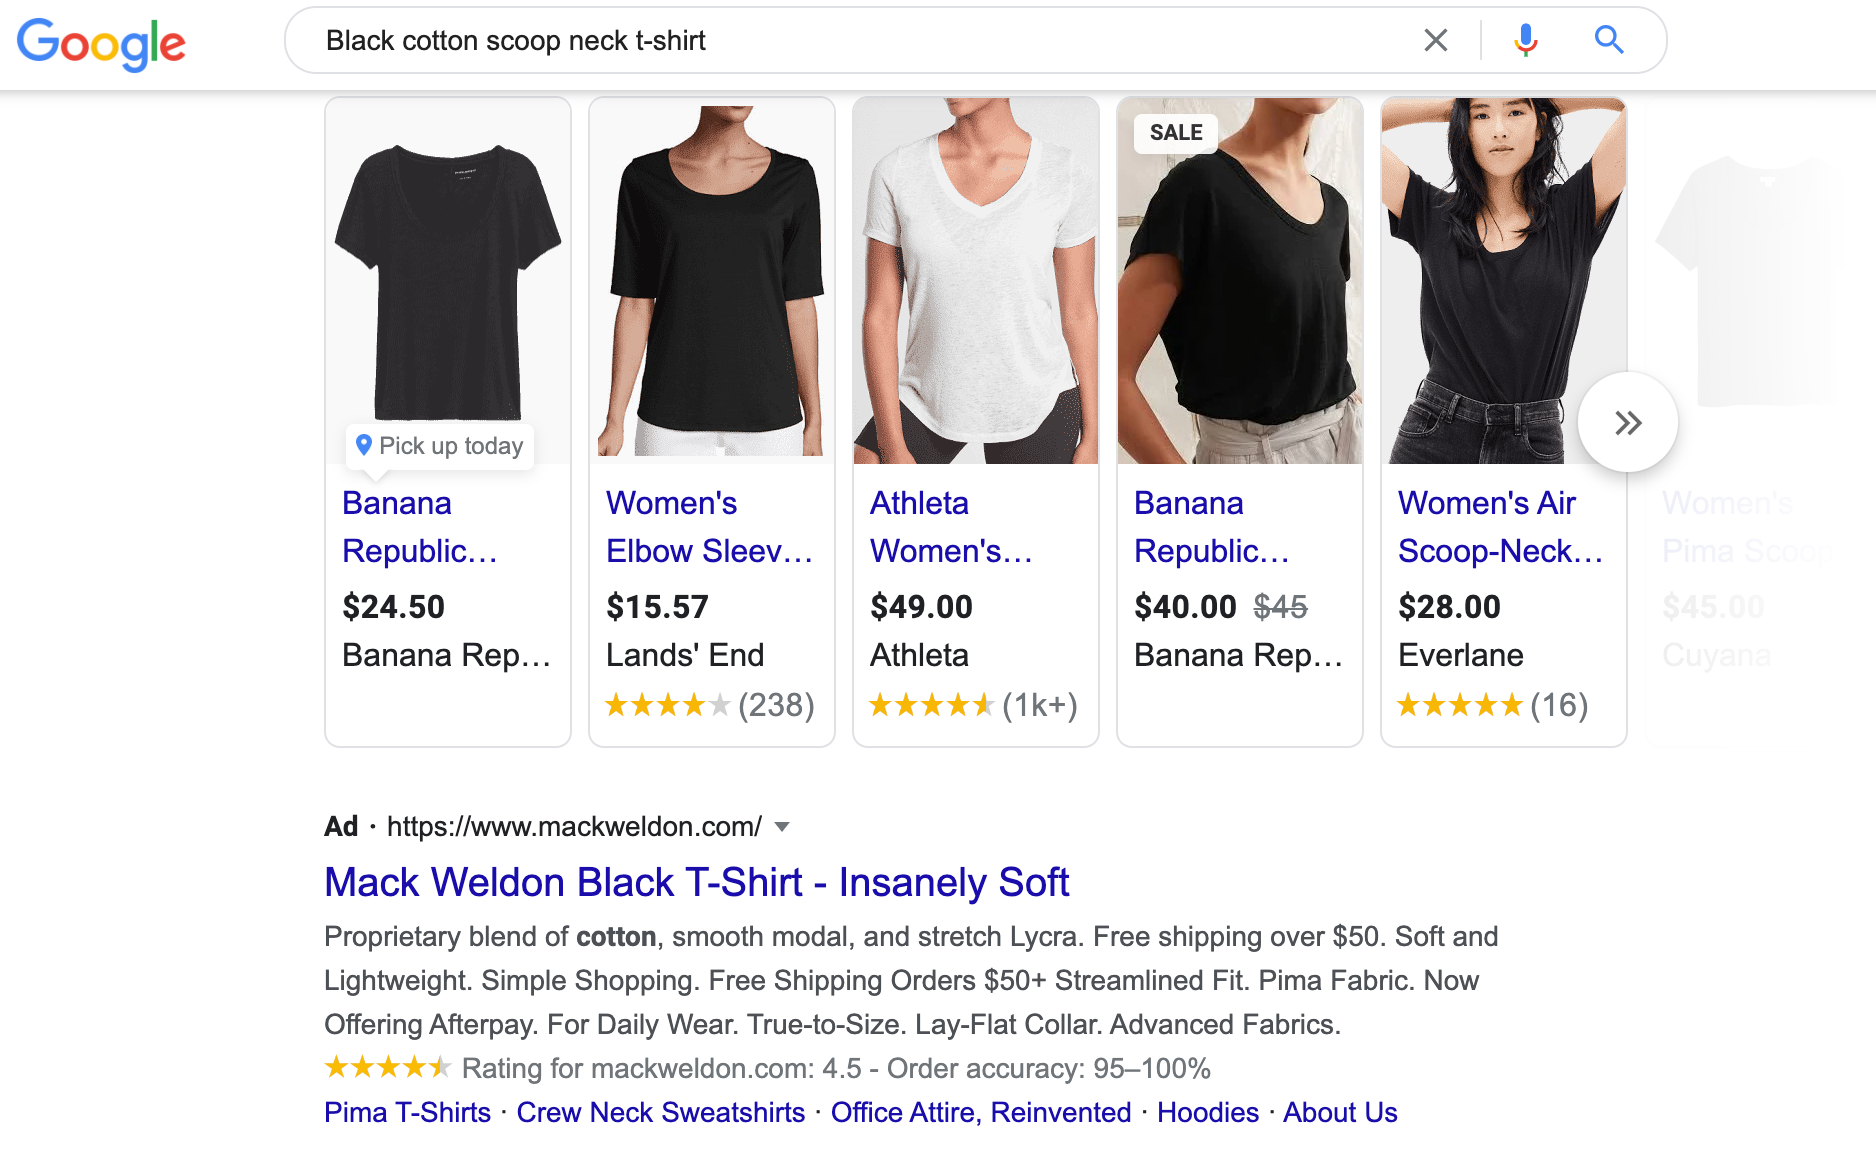Screen dimensions: 1876x1154
Task: Select the Athleta Women's product title
Action: coord(950,527)
